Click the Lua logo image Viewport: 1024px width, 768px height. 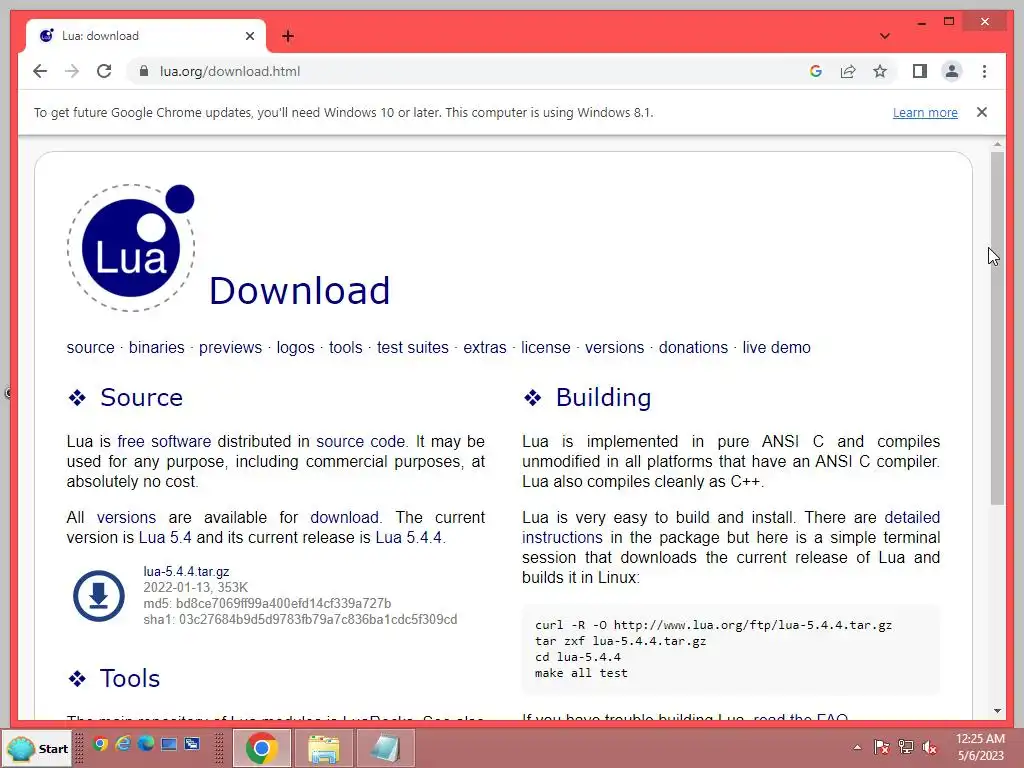[x=131, y=248]
